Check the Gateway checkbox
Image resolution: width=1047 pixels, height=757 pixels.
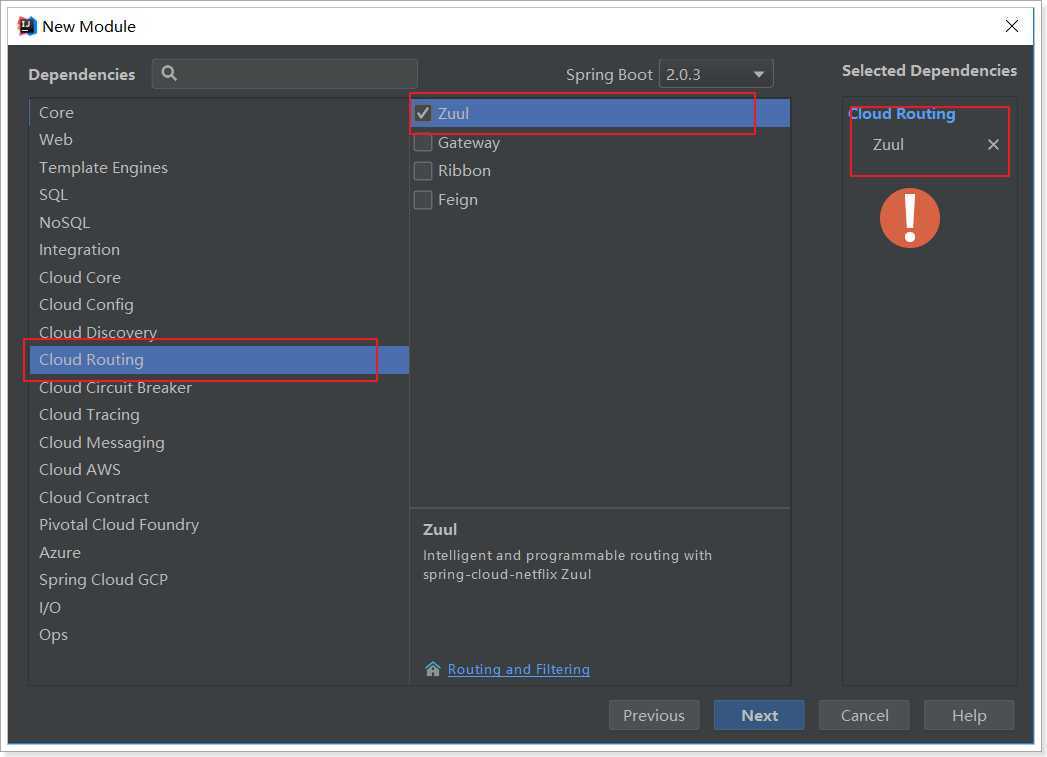(423, 142)
